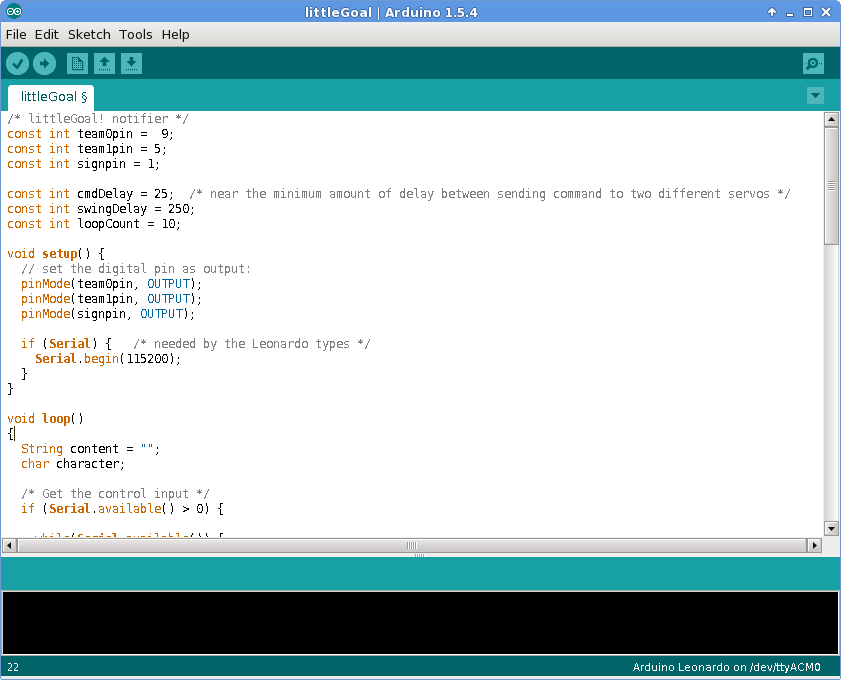
Task: Click 'needed by the Leonardo types' comment
Action: point(252,344)
